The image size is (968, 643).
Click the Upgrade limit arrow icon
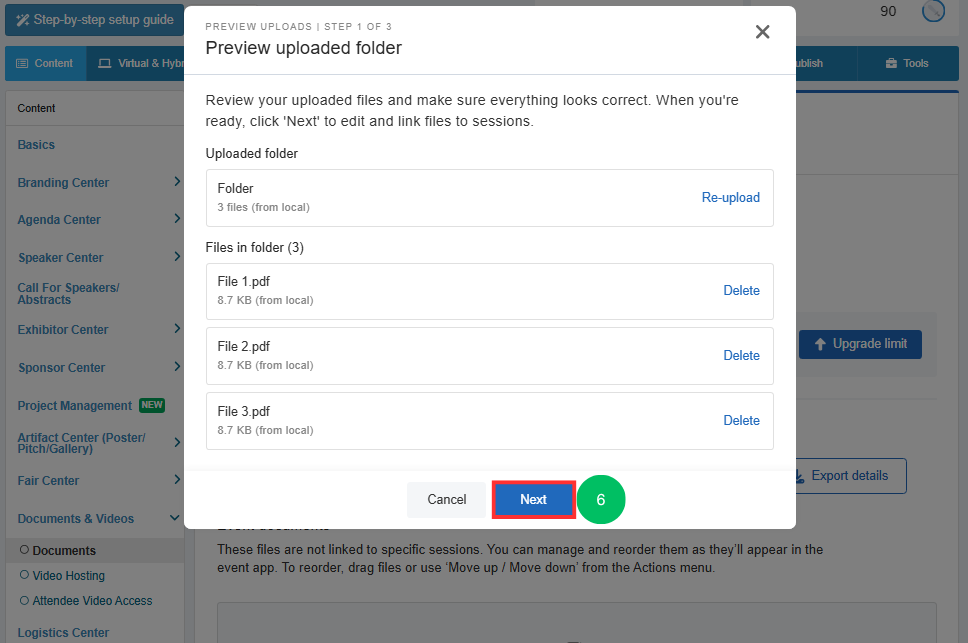pos(820,344)
